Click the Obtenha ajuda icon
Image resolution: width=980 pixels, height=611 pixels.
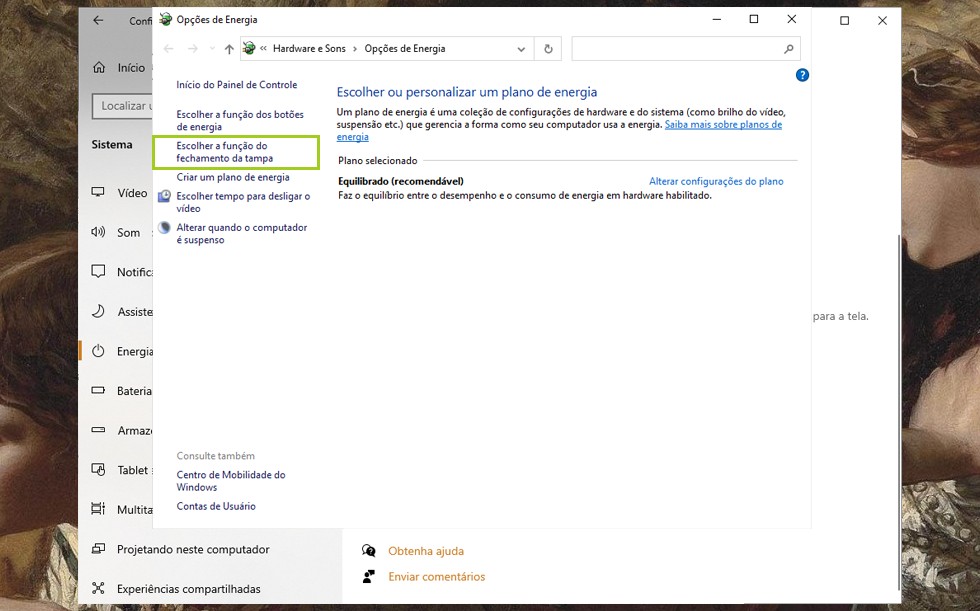369,551
